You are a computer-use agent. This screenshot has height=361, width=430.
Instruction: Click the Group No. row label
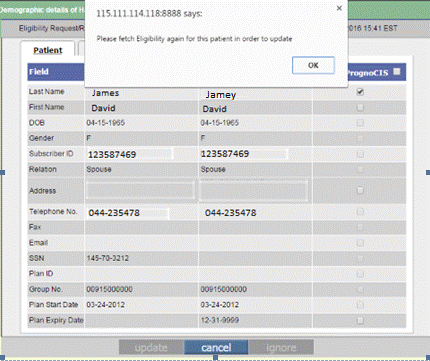tap(45, 289)
